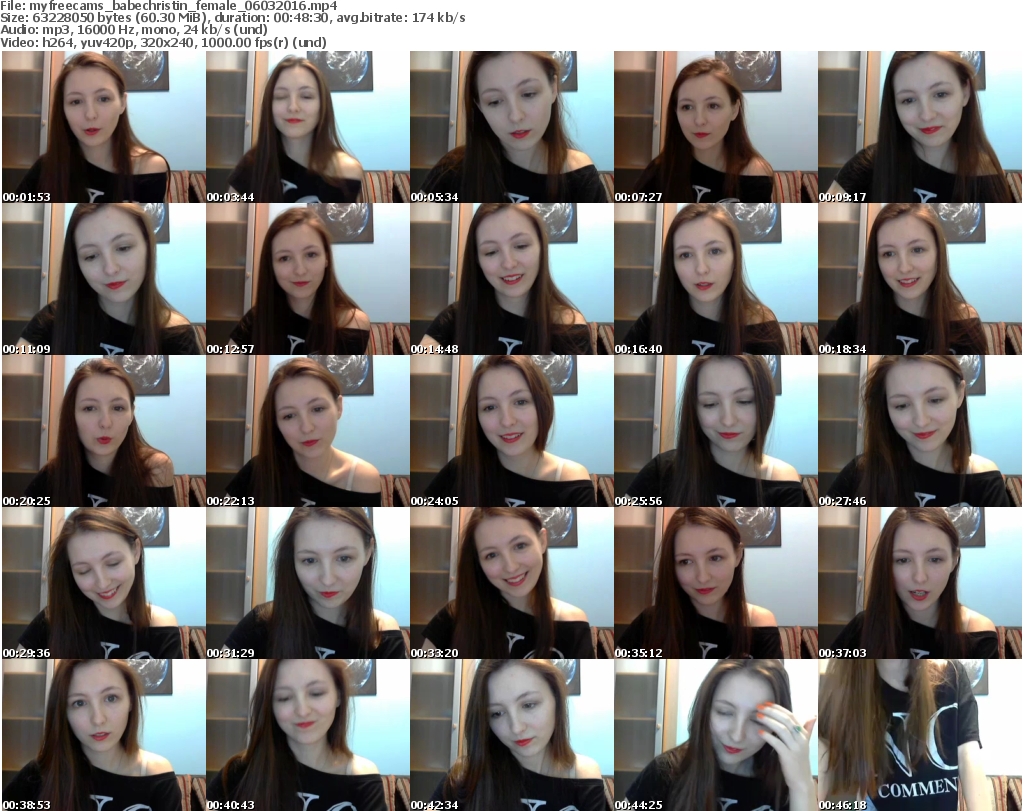Screen dimensions: 1024x811
Task: Open the frame at 00:11:09
Action: pyautogui.click(x=104, y=279)
